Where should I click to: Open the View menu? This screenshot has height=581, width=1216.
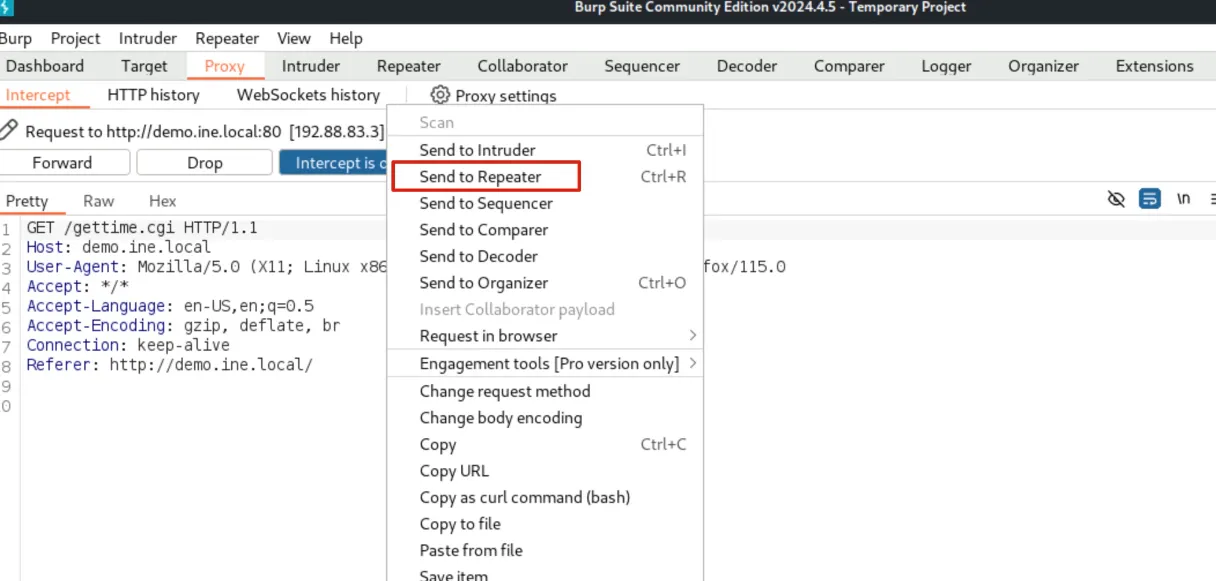click(294, 38)
